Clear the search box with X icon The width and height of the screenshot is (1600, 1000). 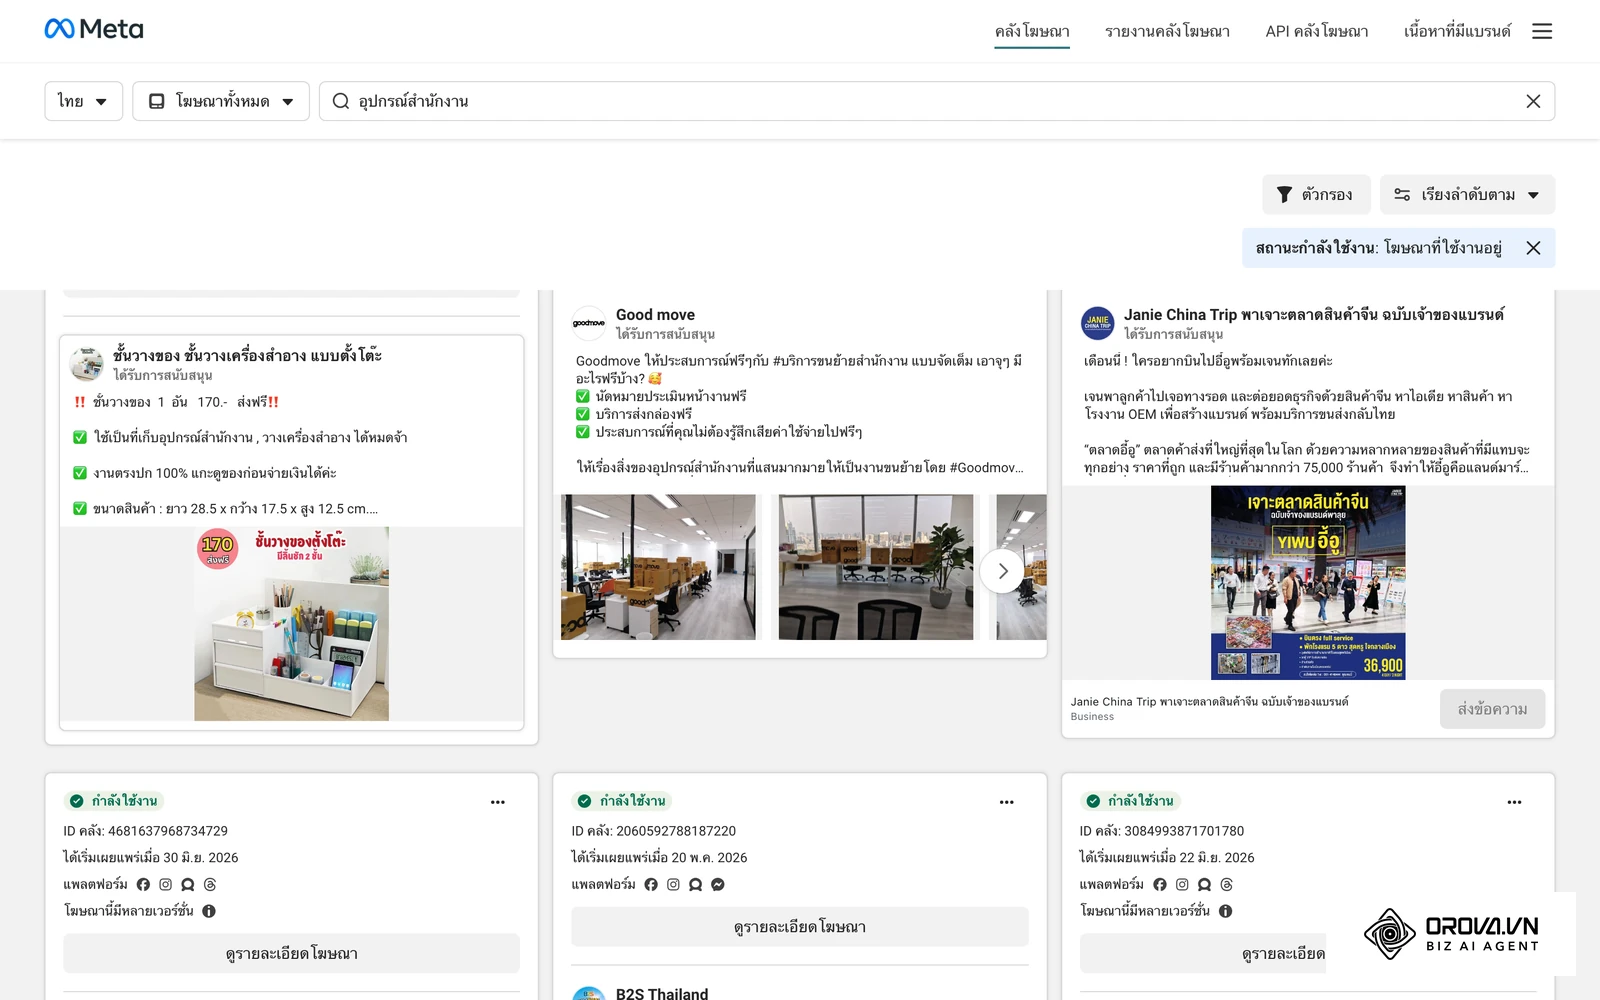(1533, 101)
